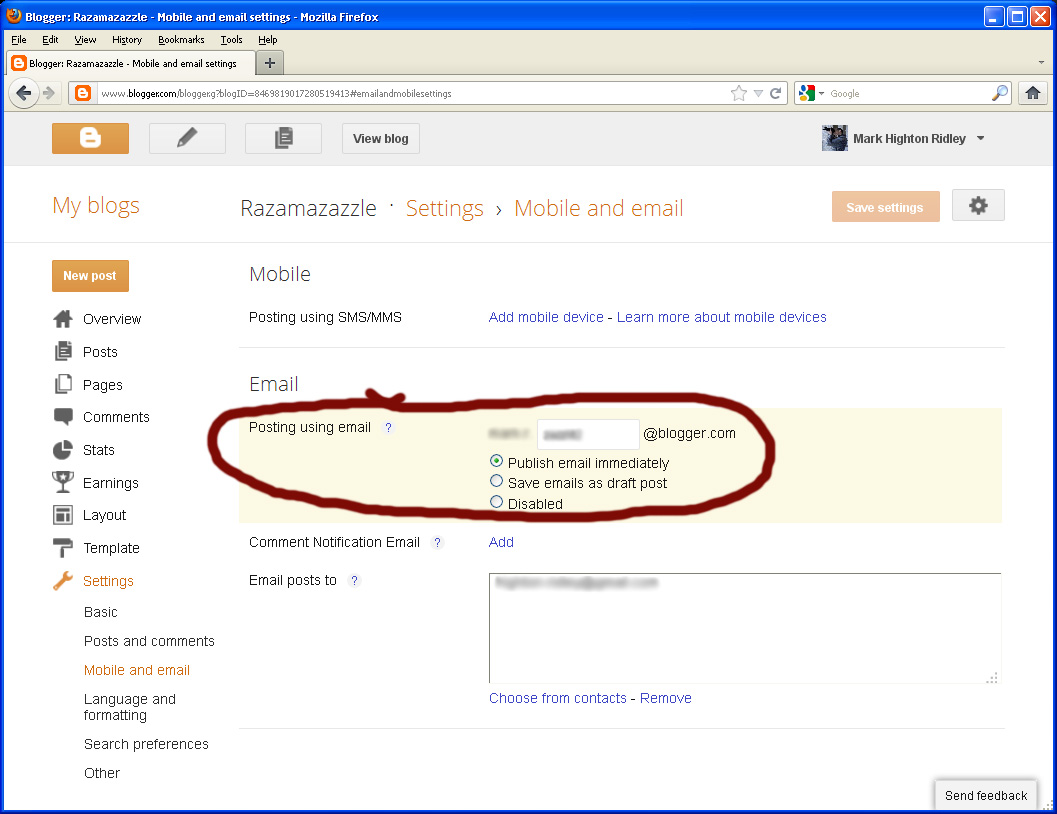Select the Blogger Razamazazzle browser tab
Screen dimensions: 1057x814
click(x=131, y=63)
